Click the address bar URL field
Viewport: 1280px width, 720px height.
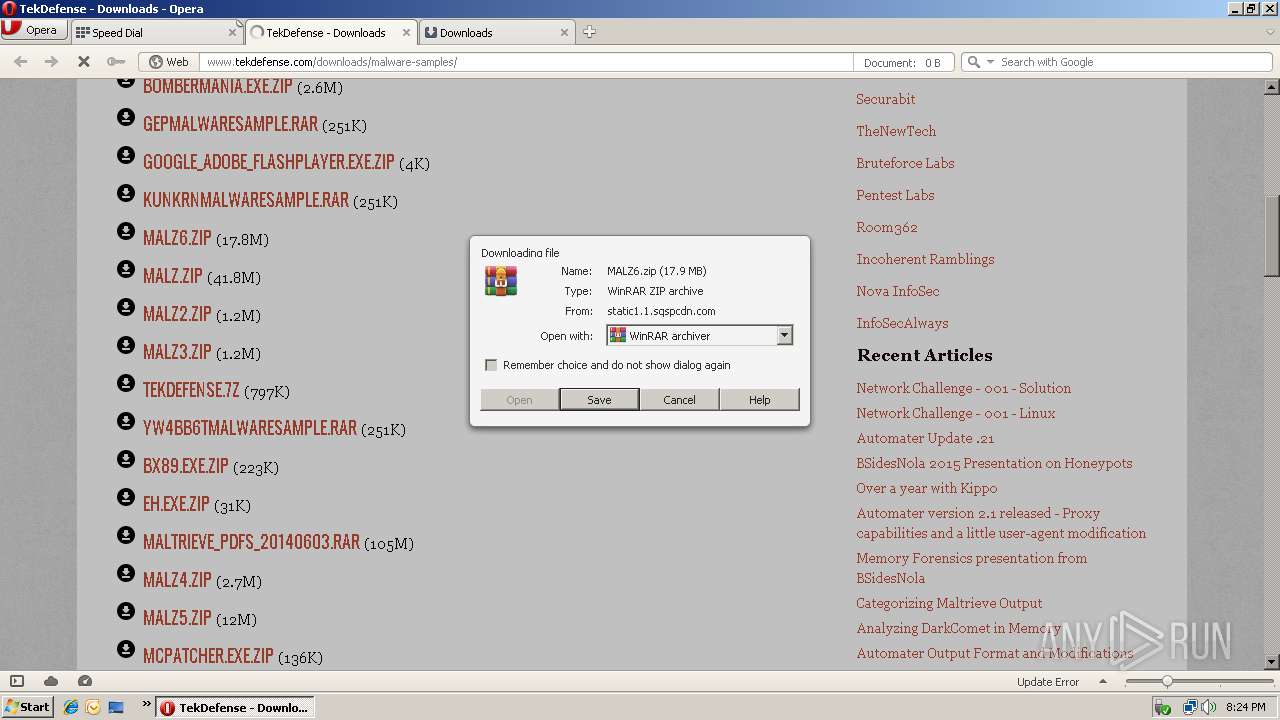[x=526, y=62]
